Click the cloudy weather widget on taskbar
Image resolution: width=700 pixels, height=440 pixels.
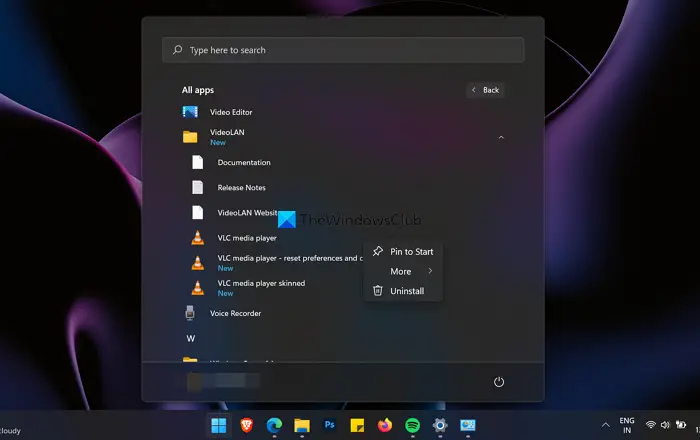(10, 431)
